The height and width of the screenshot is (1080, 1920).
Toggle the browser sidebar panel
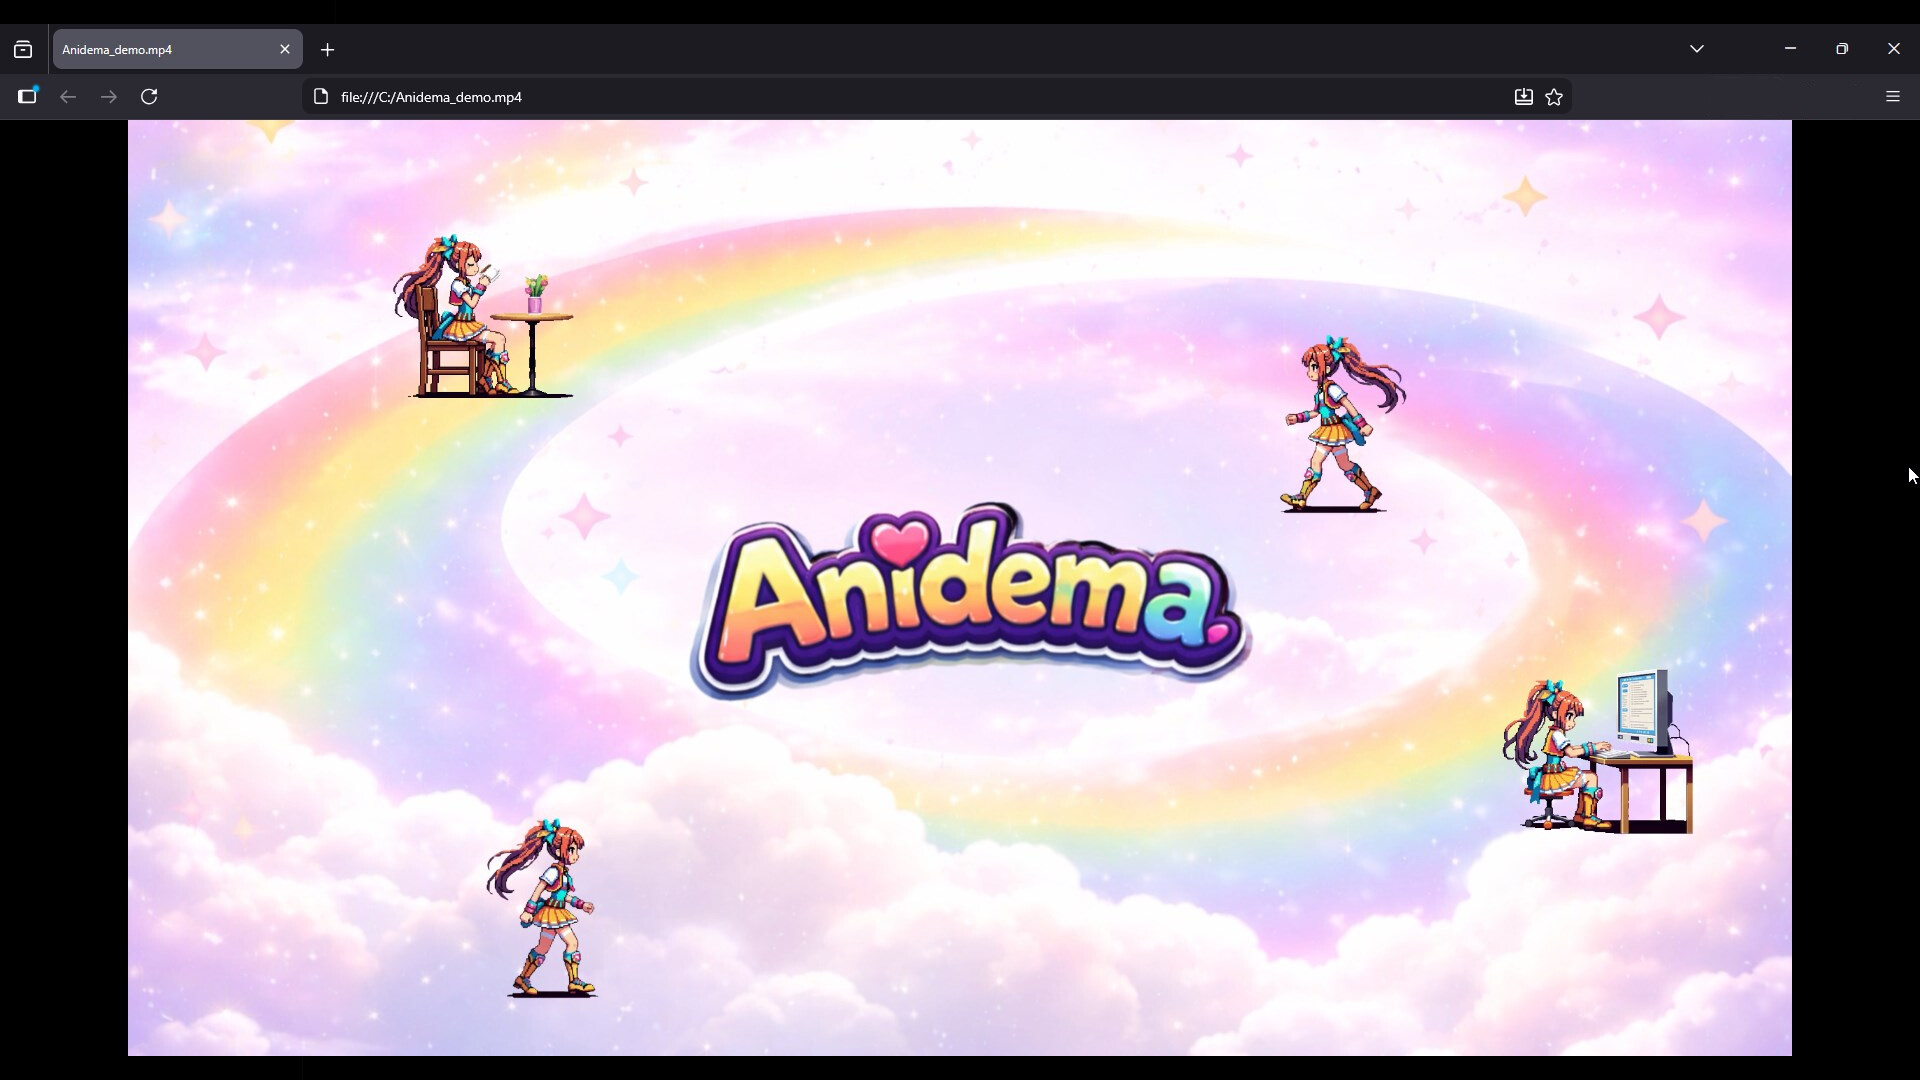(27, 96)
